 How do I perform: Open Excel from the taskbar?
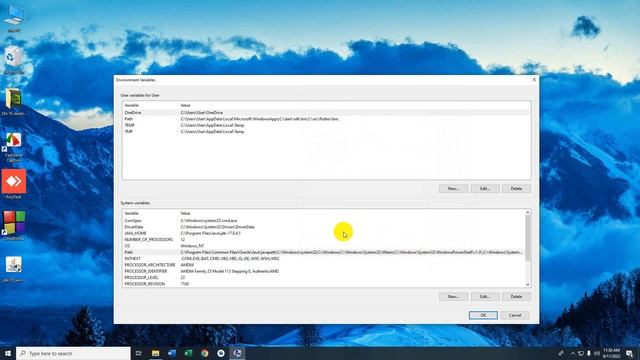click(188, 353)
